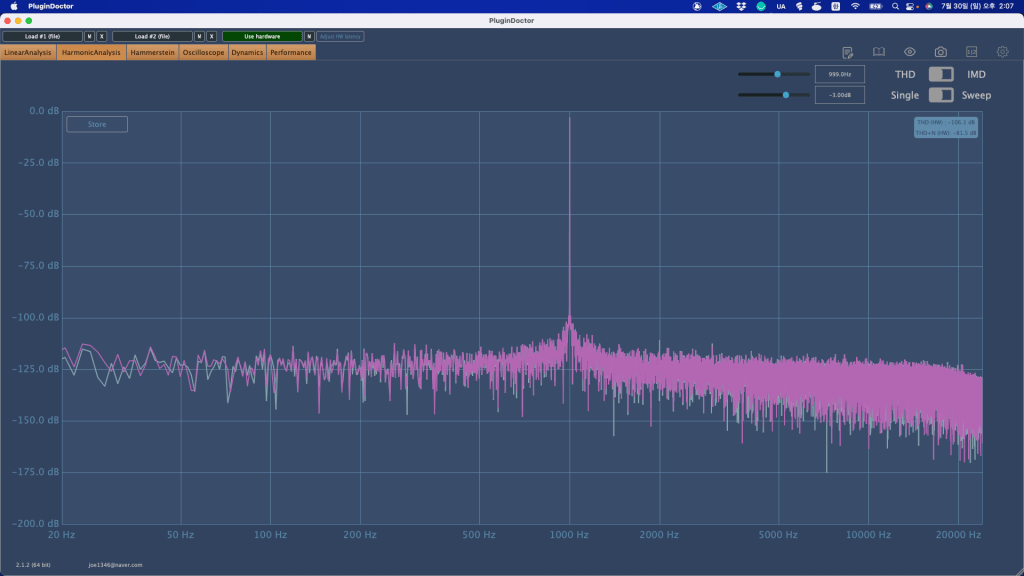Image resolution: width=1024 pixels, height=576 pixels.
Task: Take a snapshot with the camera icon
Action: pos(941,52)
